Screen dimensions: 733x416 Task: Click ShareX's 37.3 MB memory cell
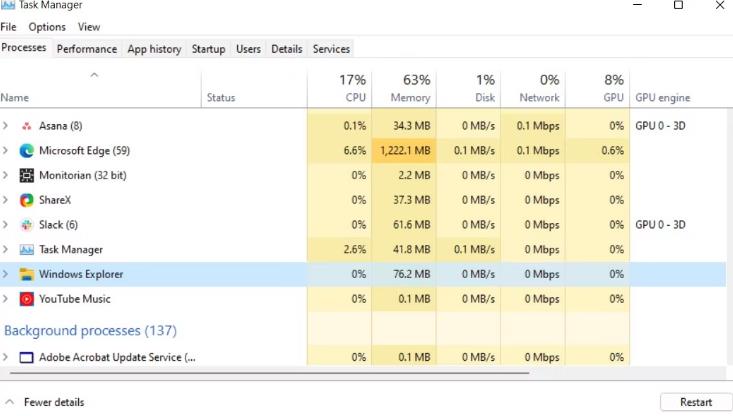(x=404, y=200)
